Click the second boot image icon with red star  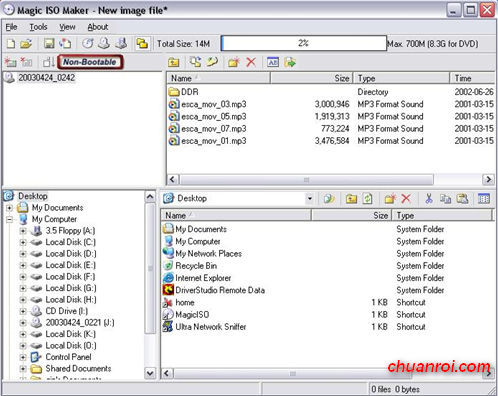[26, 62]
